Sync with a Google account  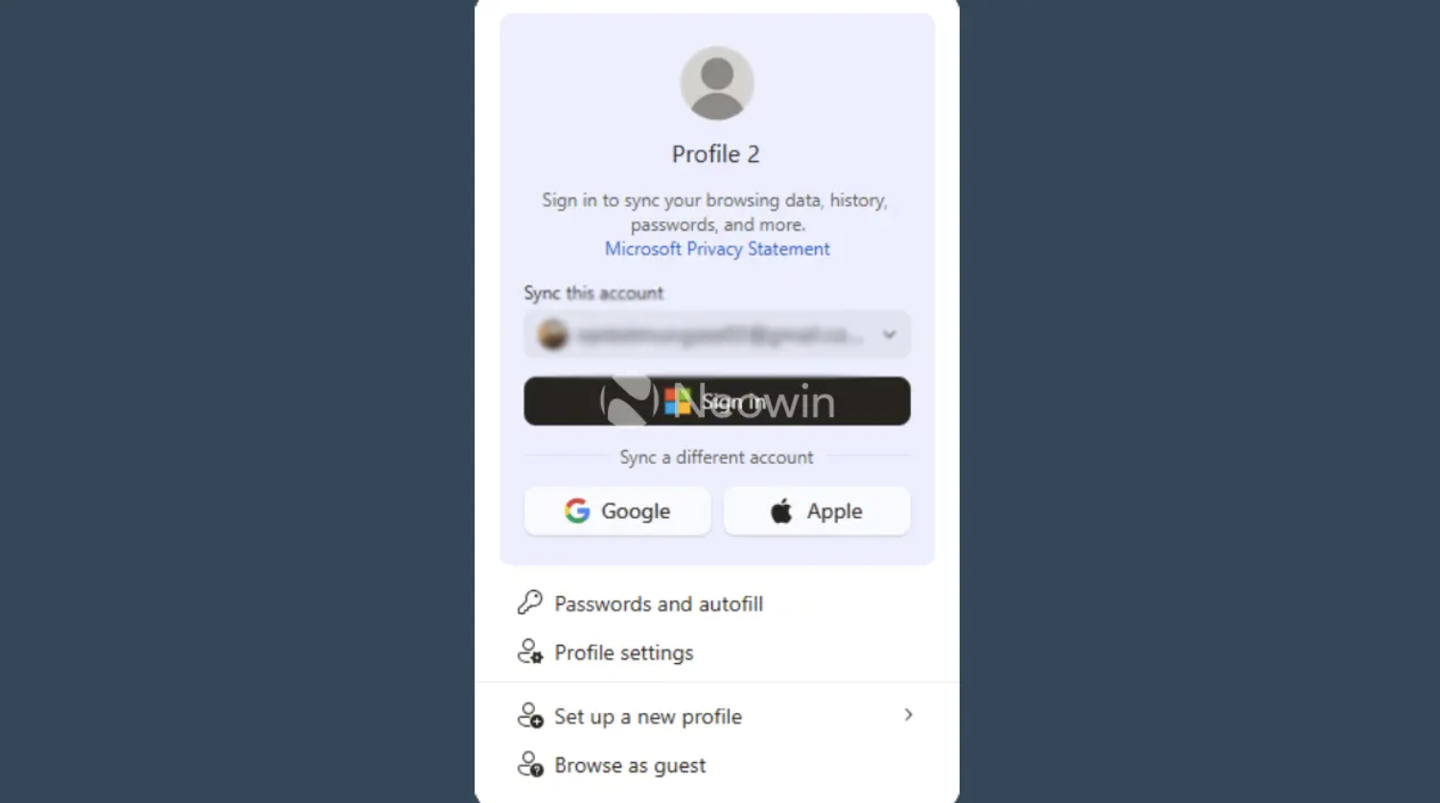click(617, 511)
